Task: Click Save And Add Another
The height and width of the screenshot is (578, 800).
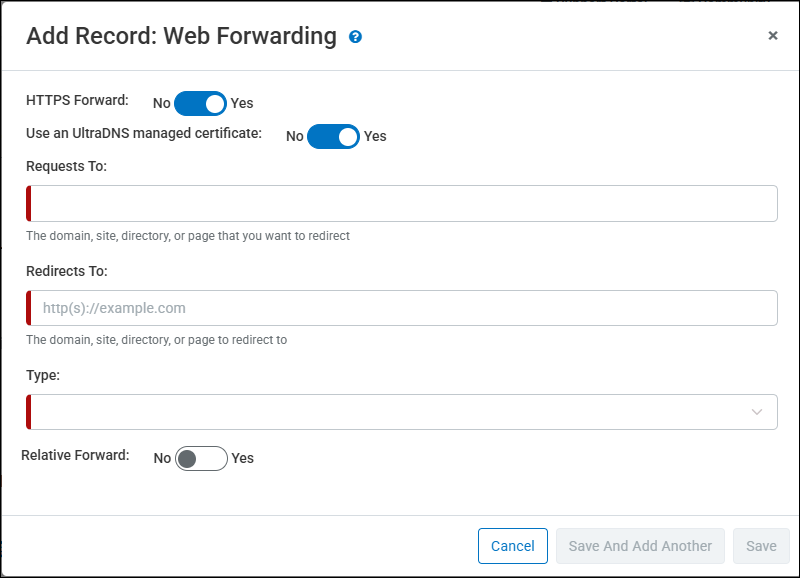Action: click(640, 546)
